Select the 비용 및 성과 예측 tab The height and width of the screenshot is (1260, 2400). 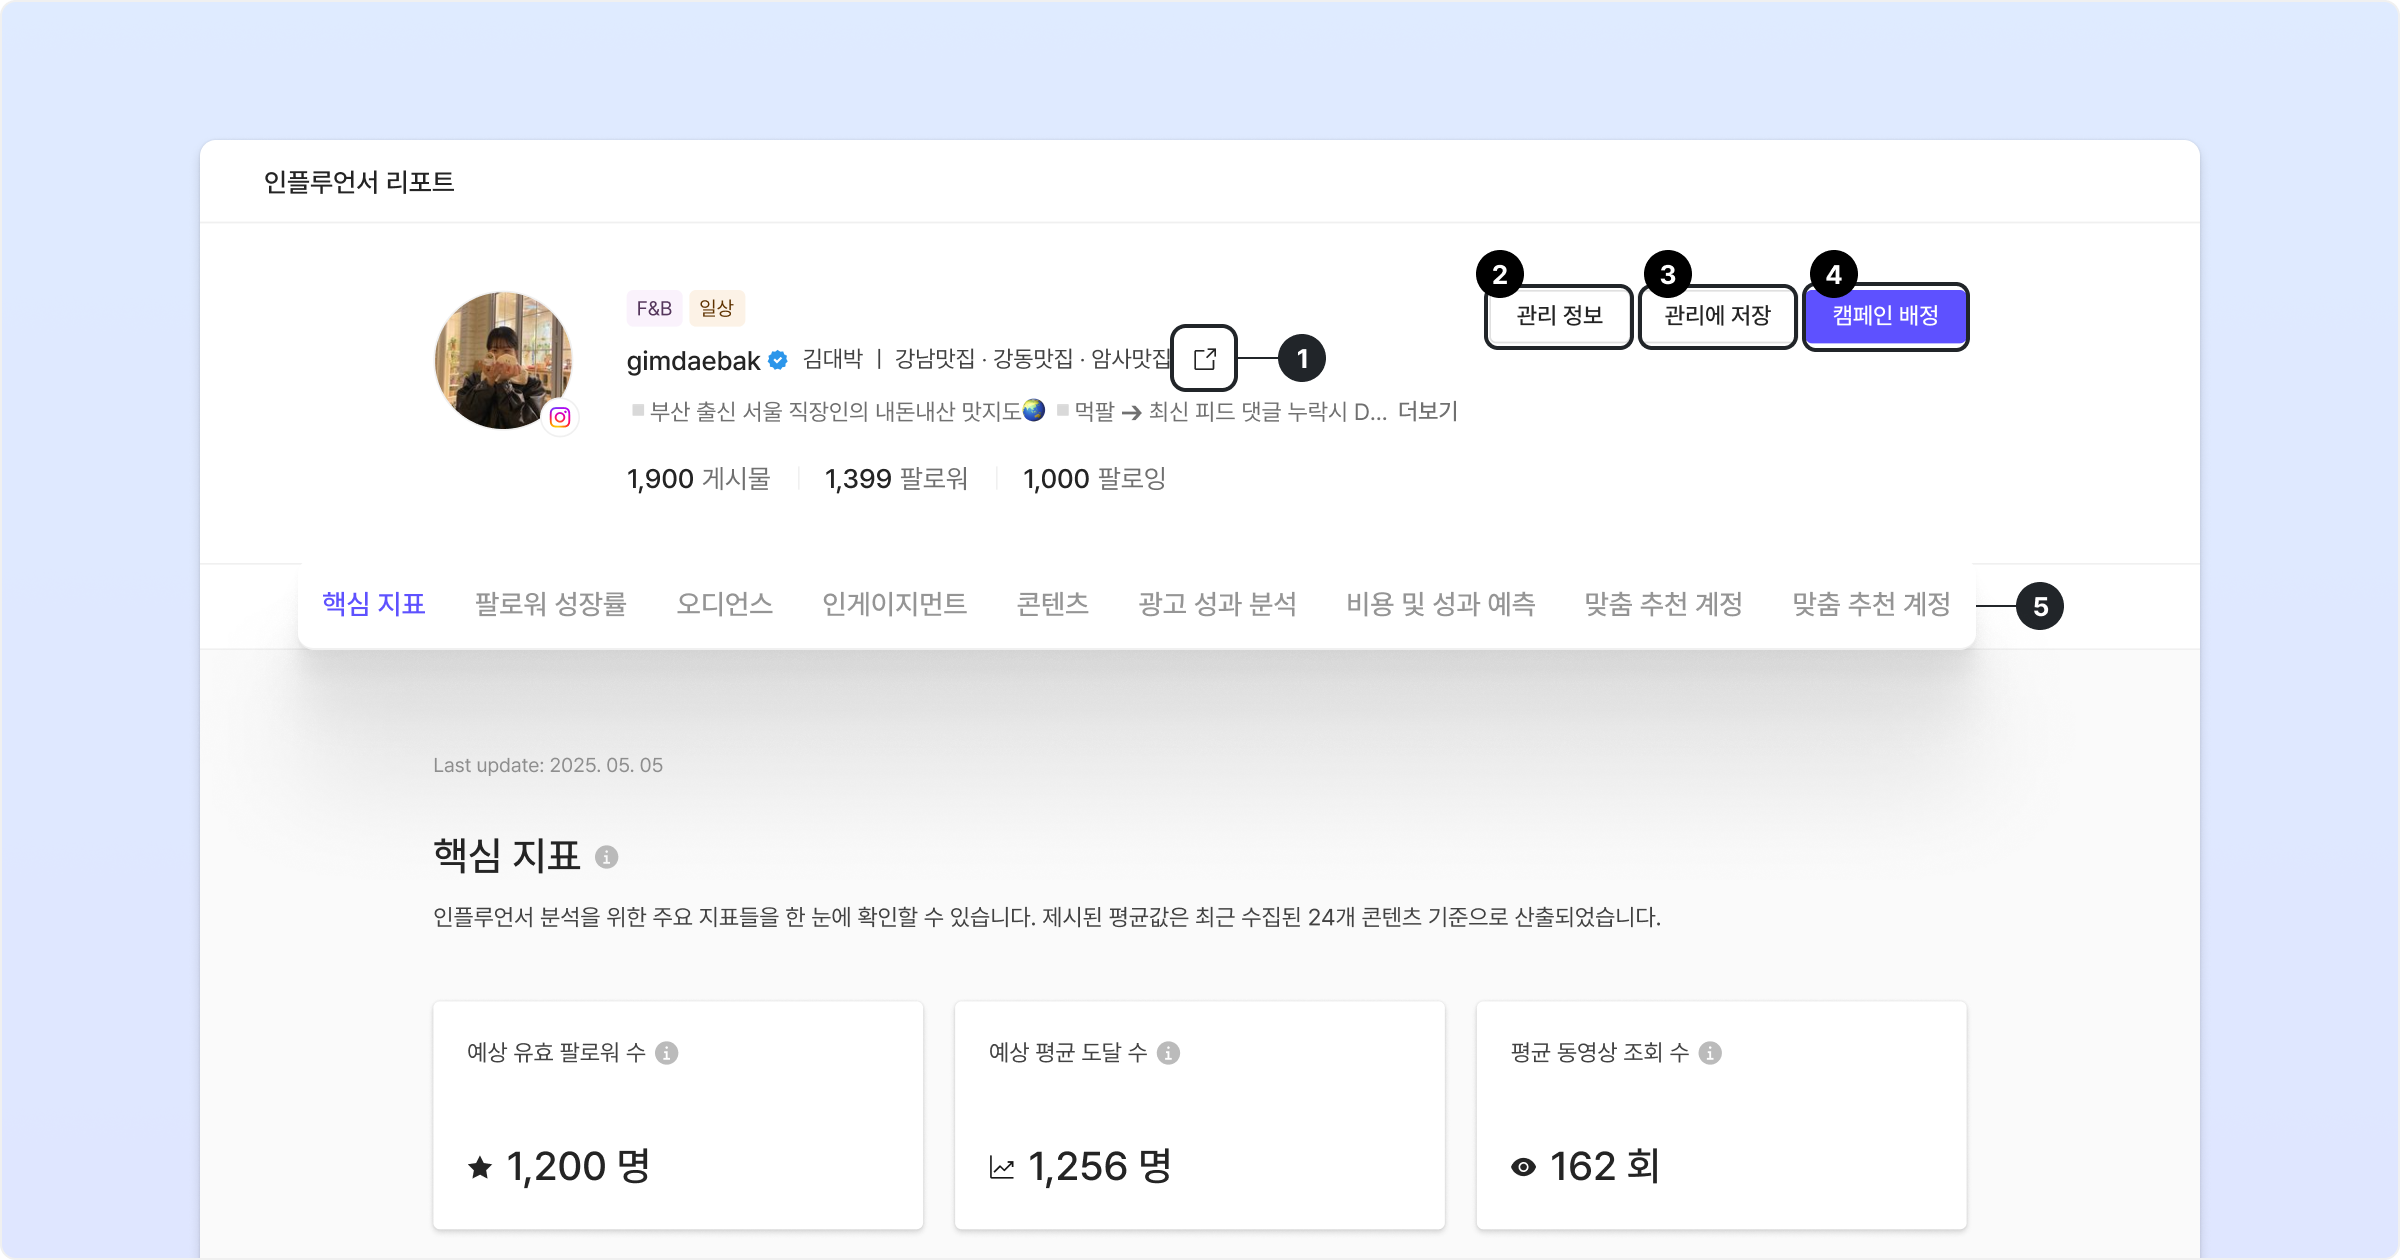click(1440, 604)
